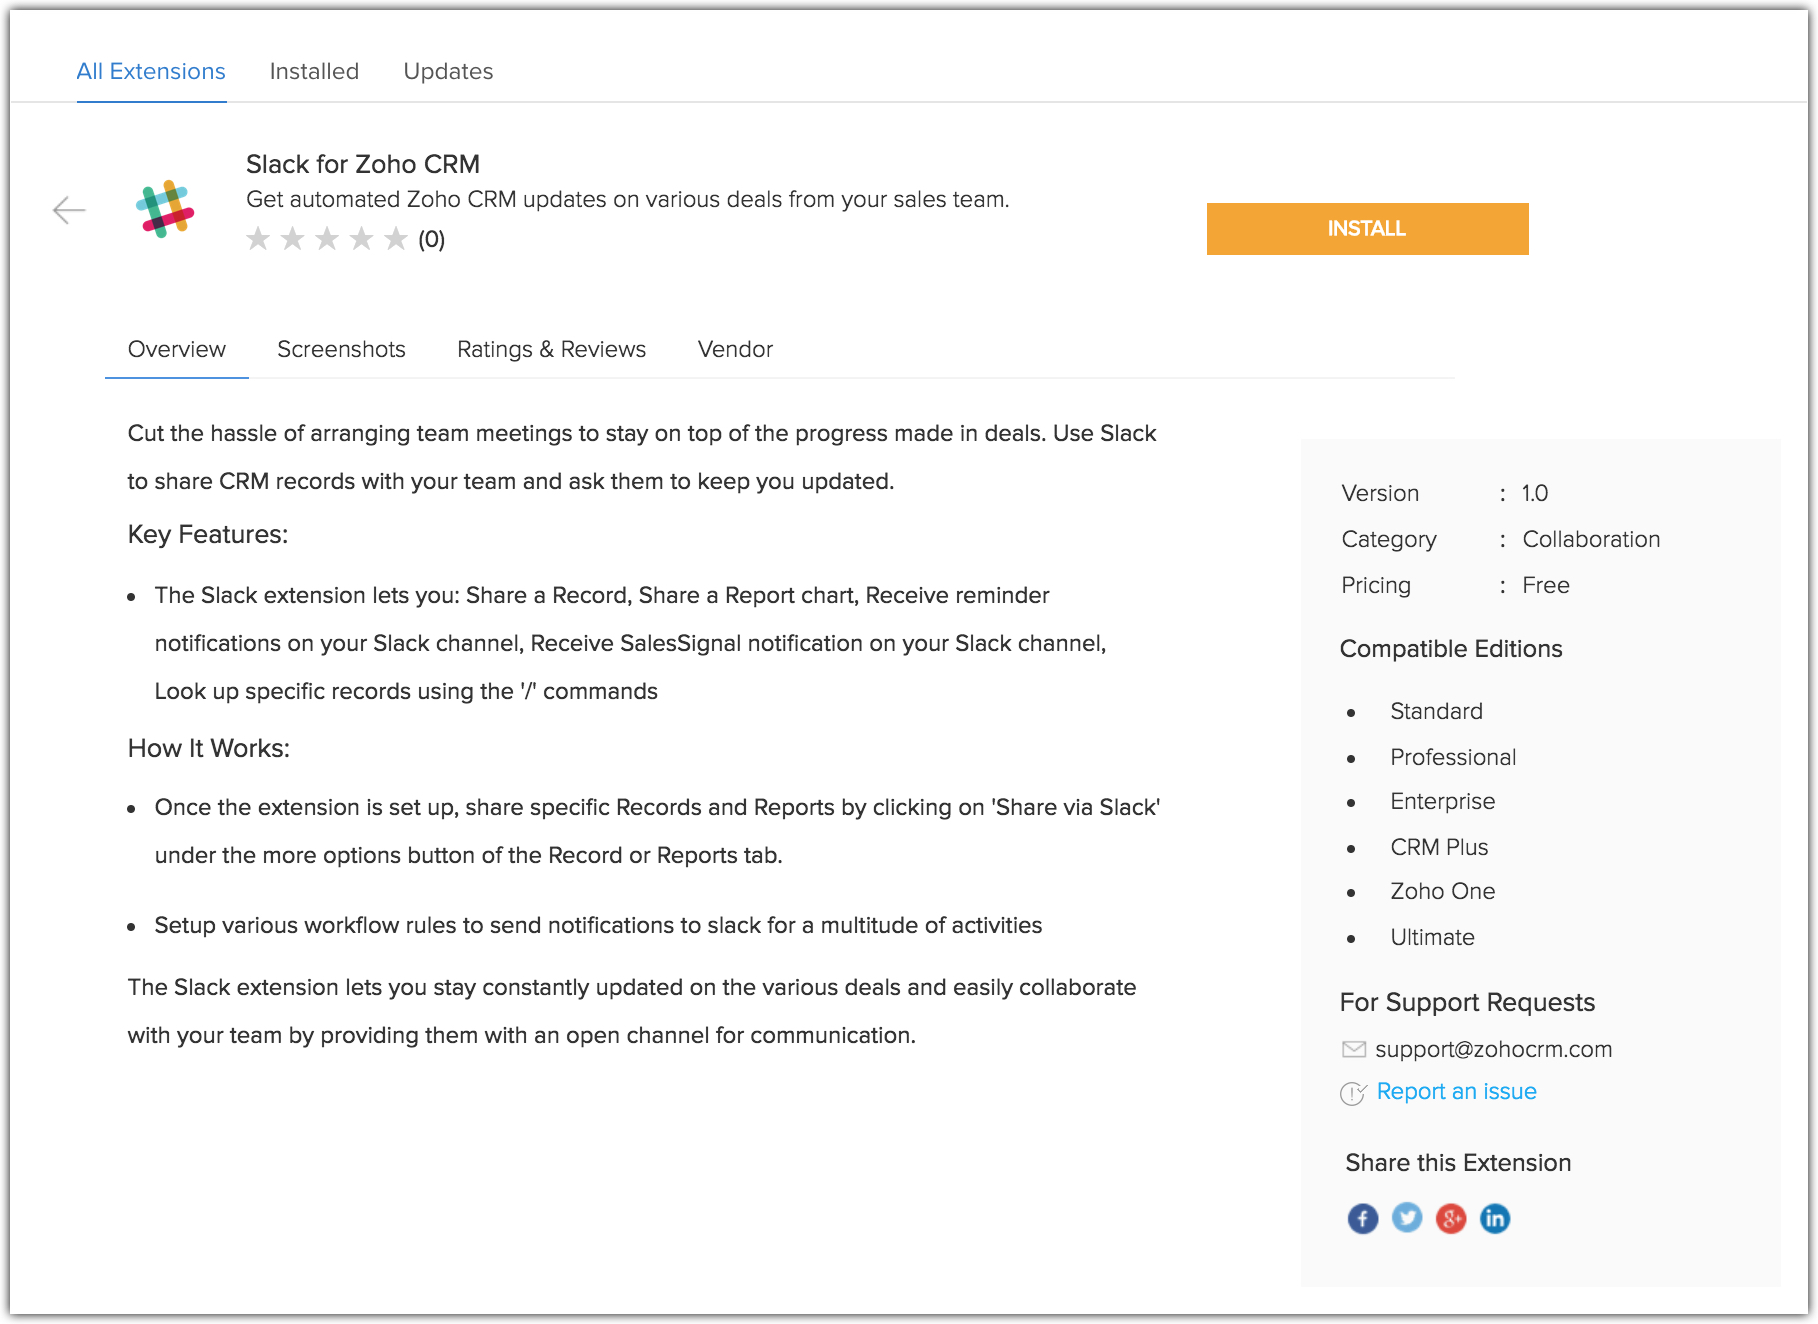The width and height of the screenshot is (1818, 1324).
Task: Share extension on Twitter
Action: point(1407,1218)
